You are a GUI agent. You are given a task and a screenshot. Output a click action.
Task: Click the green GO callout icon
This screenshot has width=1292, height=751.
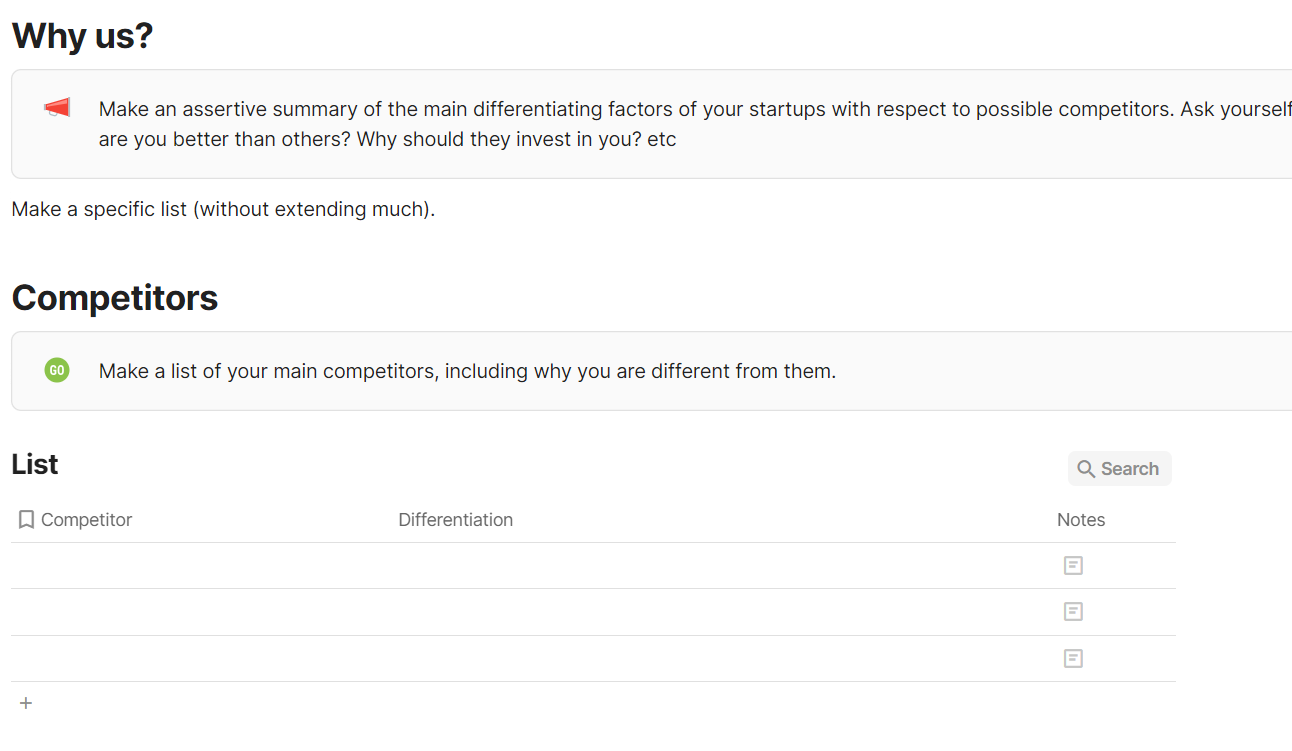pyautogui.click(x=57, y=371)
